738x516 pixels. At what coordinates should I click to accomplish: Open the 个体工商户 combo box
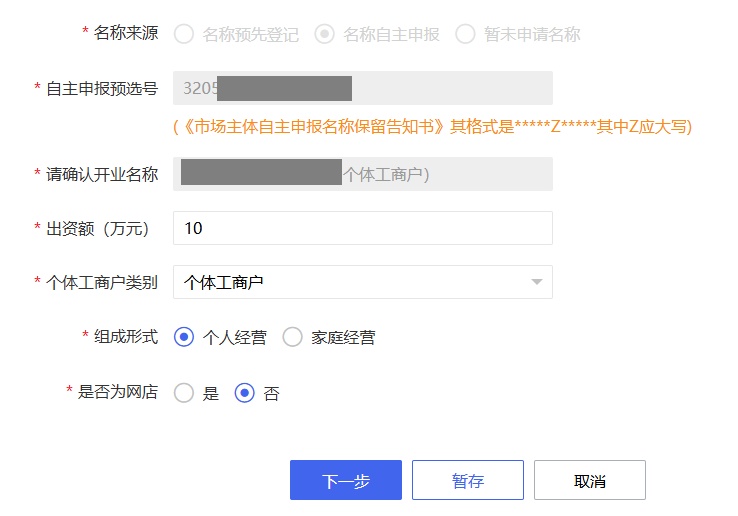363,282
